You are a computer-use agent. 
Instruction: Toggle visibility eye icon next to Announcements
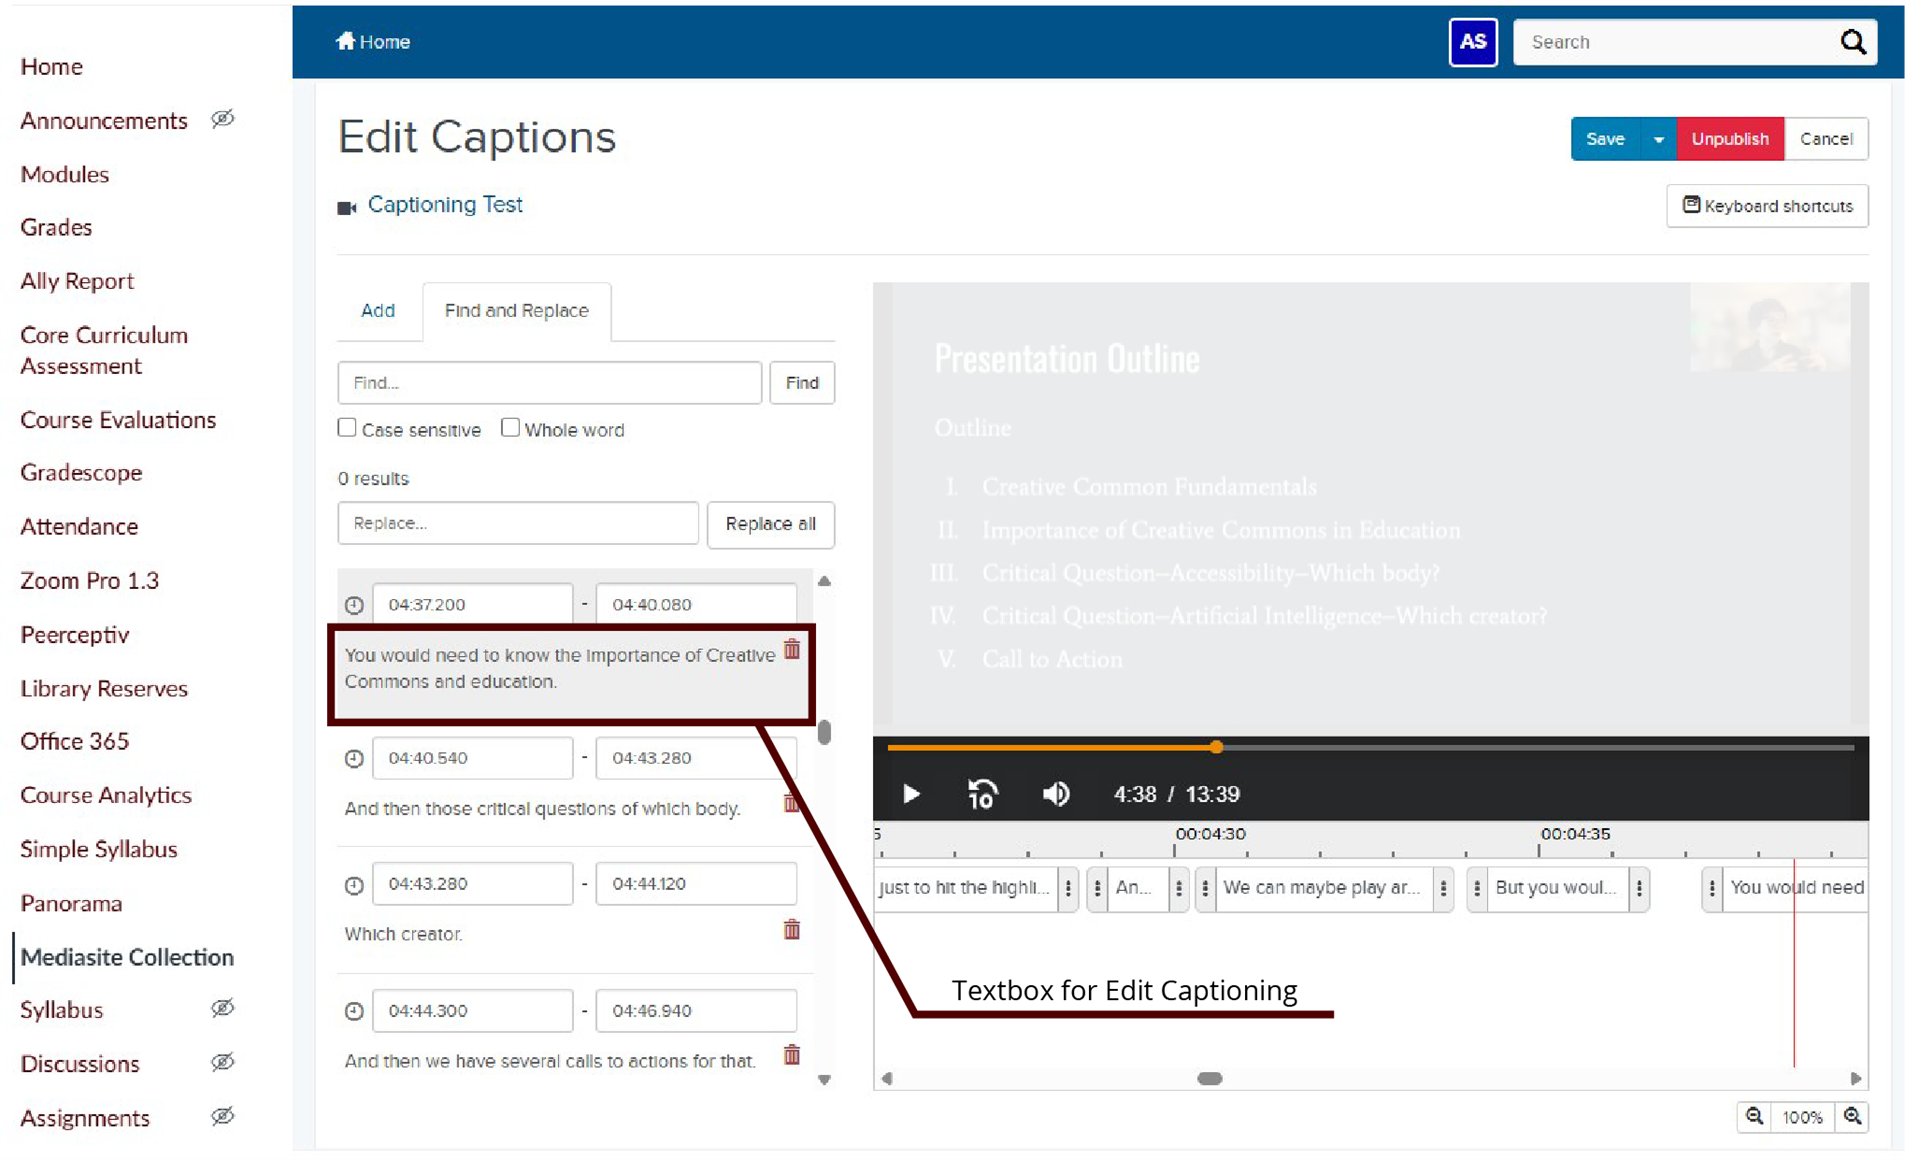(223, 119)
